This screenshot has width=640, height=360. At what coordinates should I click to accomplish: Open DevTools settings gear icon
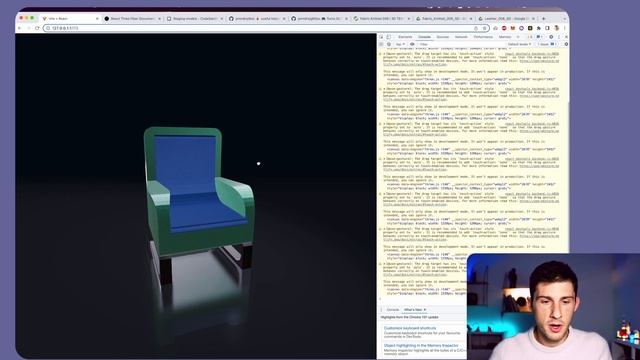[551, 37]
